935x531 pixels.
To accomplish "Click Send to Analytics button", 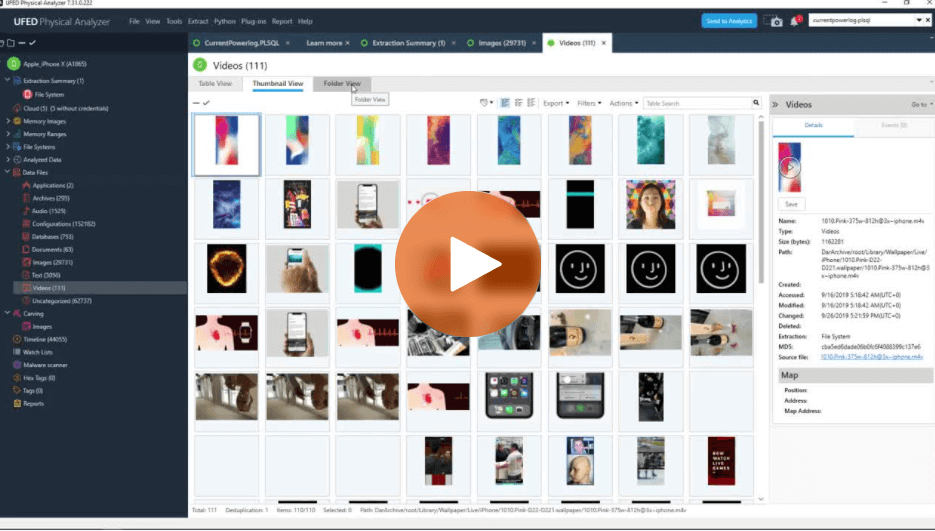I will click(729, 21).
